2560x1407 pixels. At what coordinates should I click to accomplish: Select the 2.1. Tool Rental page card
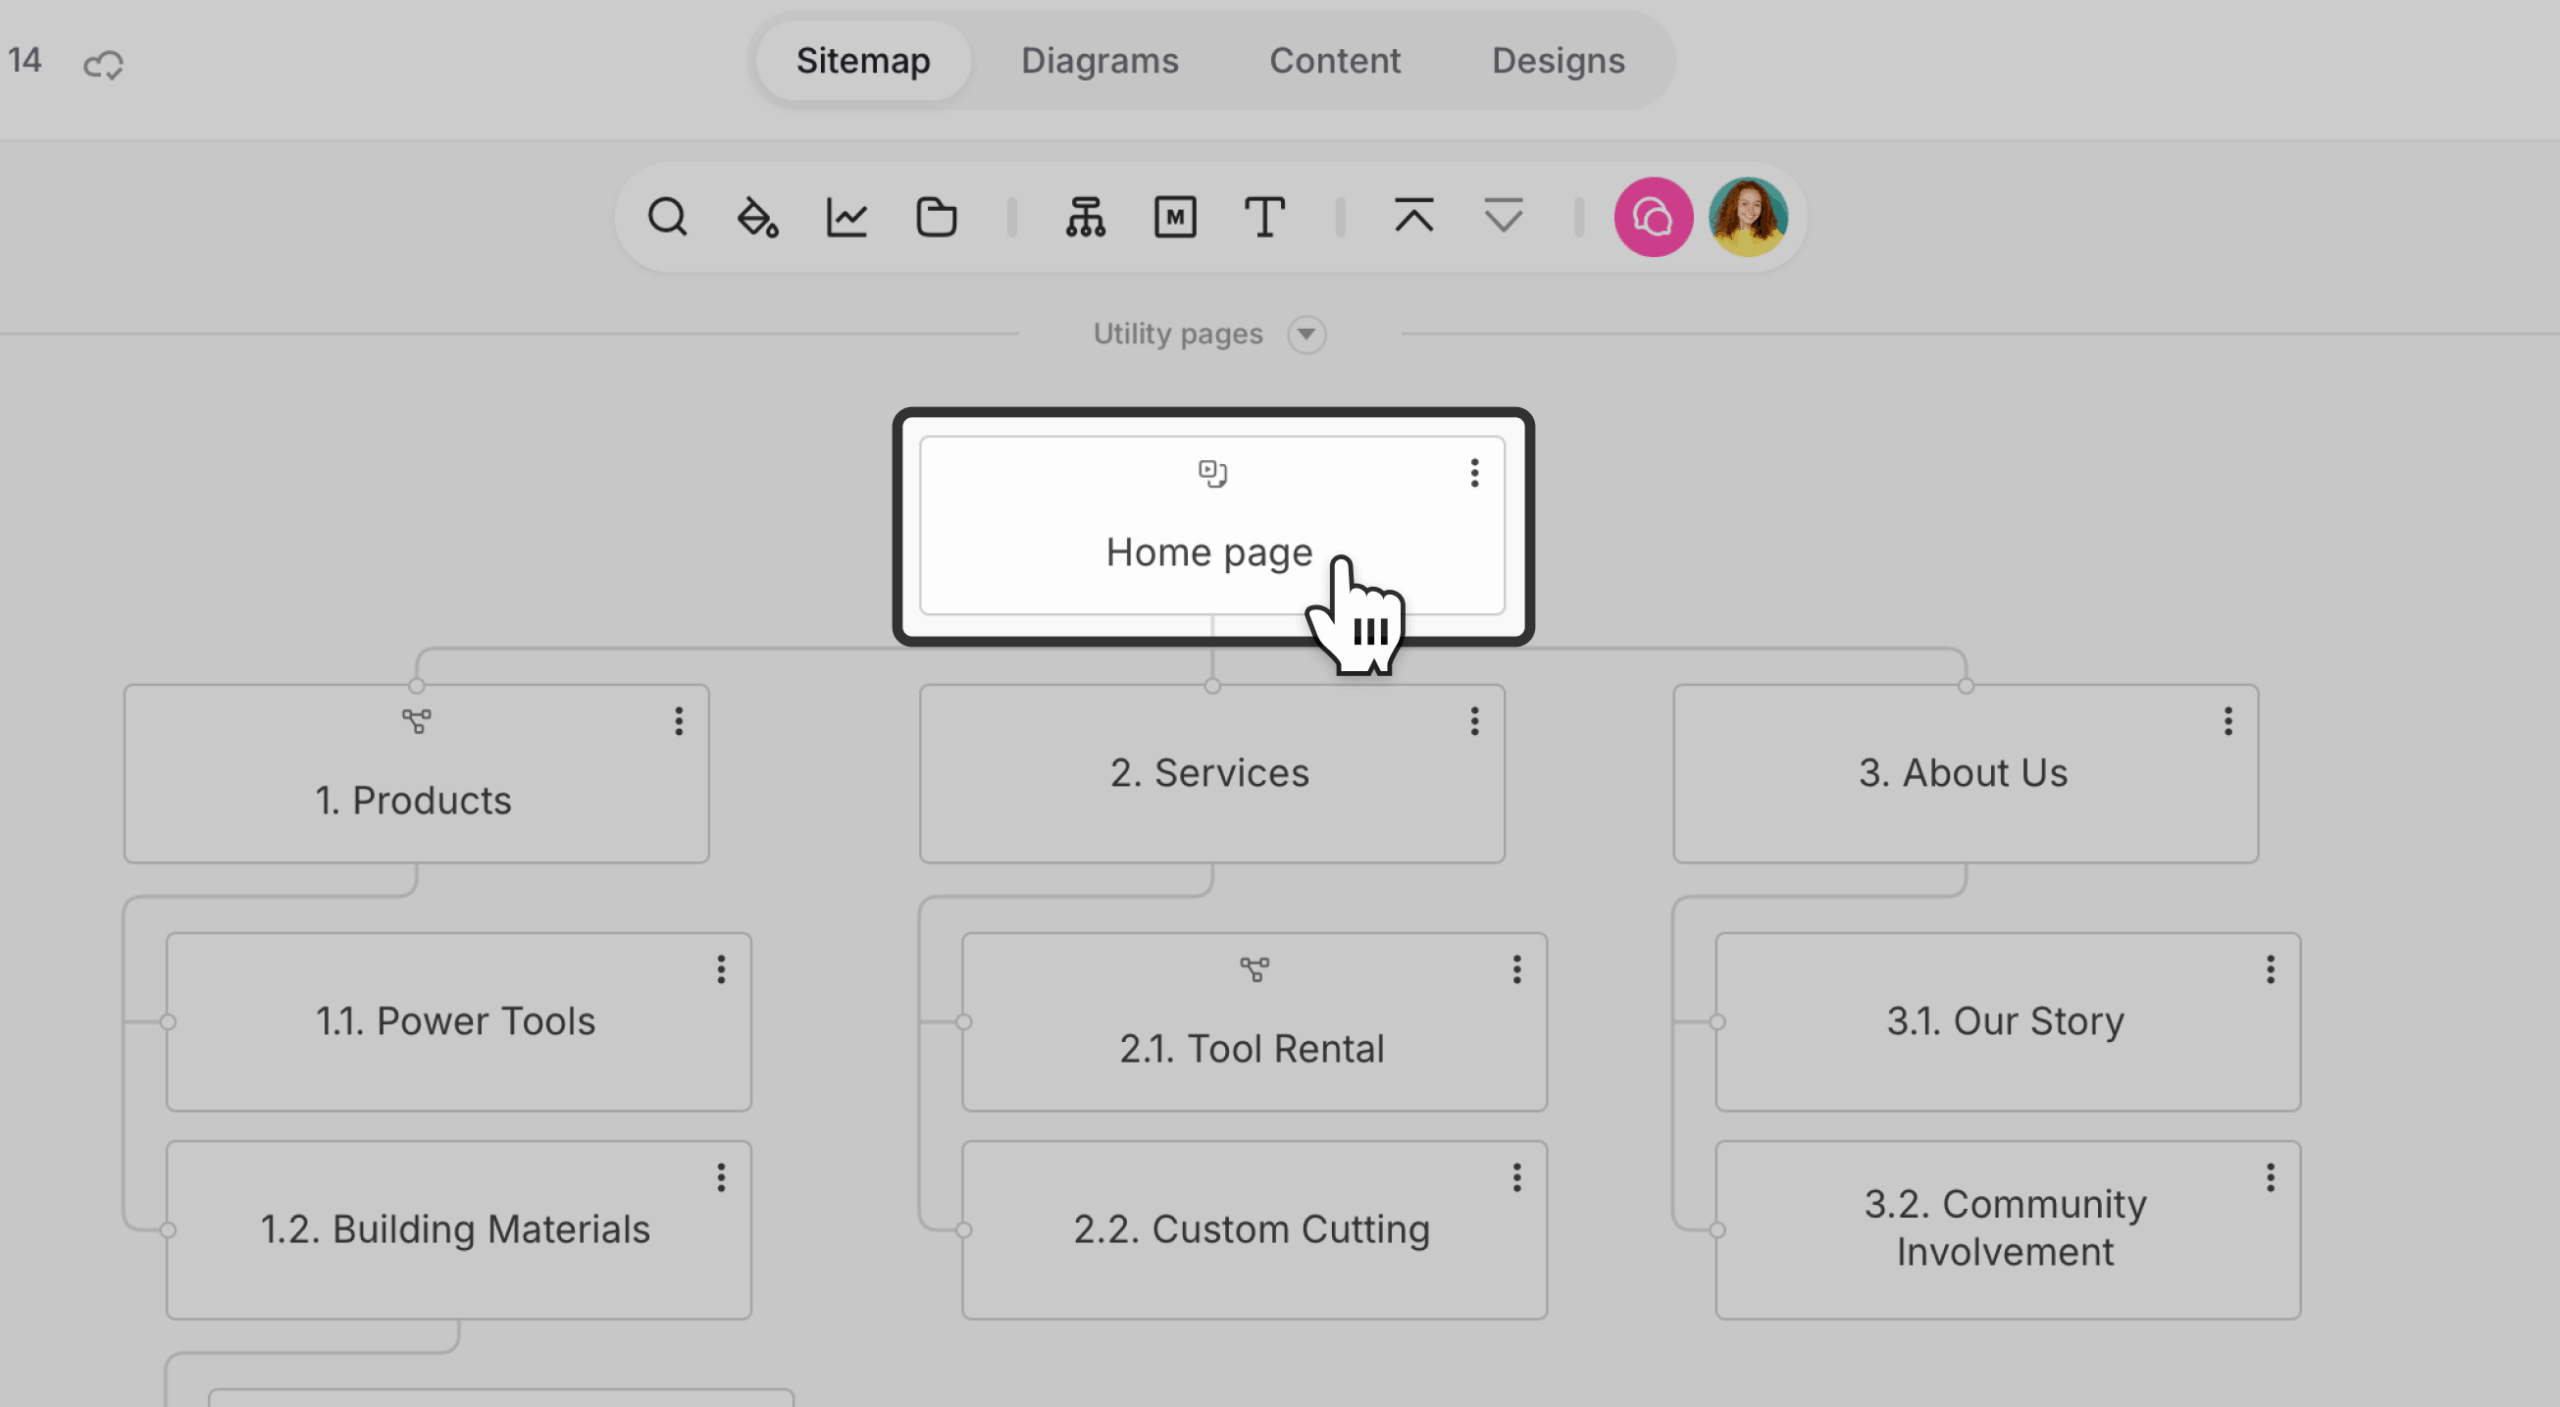1254,1022
